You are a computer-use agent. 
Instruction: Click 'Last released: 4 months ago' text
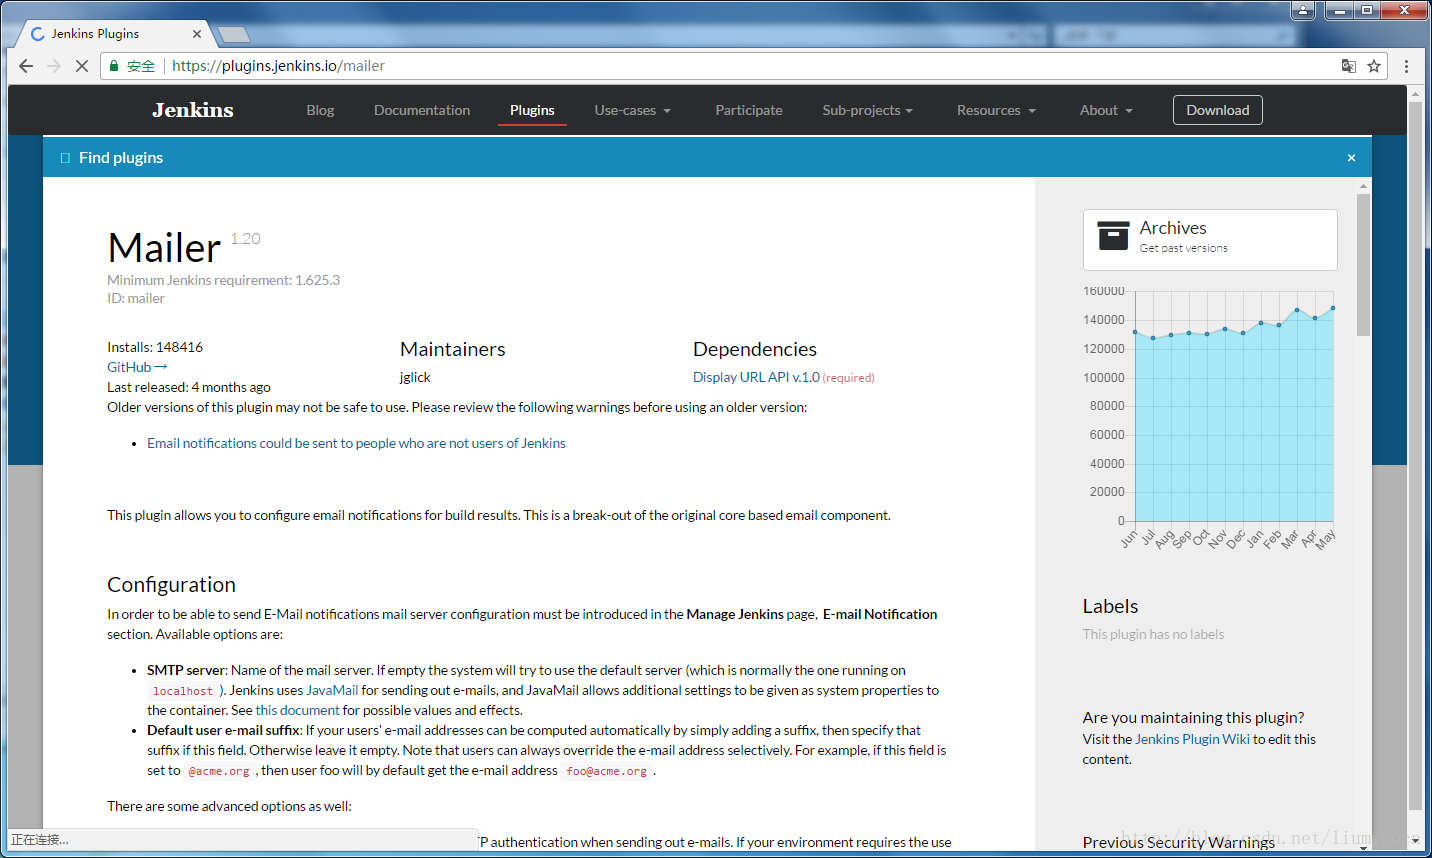pyautogui.click(x=189, y=387)
